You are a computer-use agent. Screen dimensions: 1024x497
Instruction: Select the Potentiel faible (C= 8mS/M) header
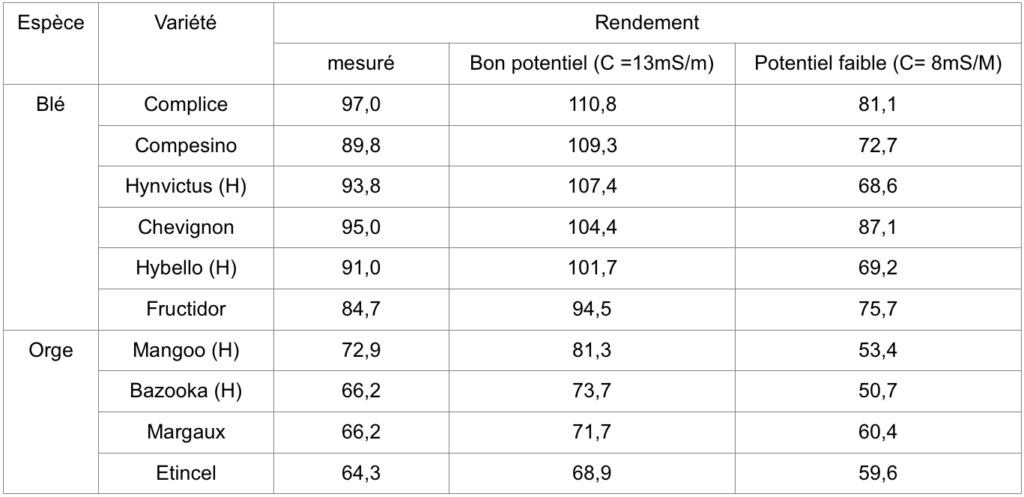878,64
